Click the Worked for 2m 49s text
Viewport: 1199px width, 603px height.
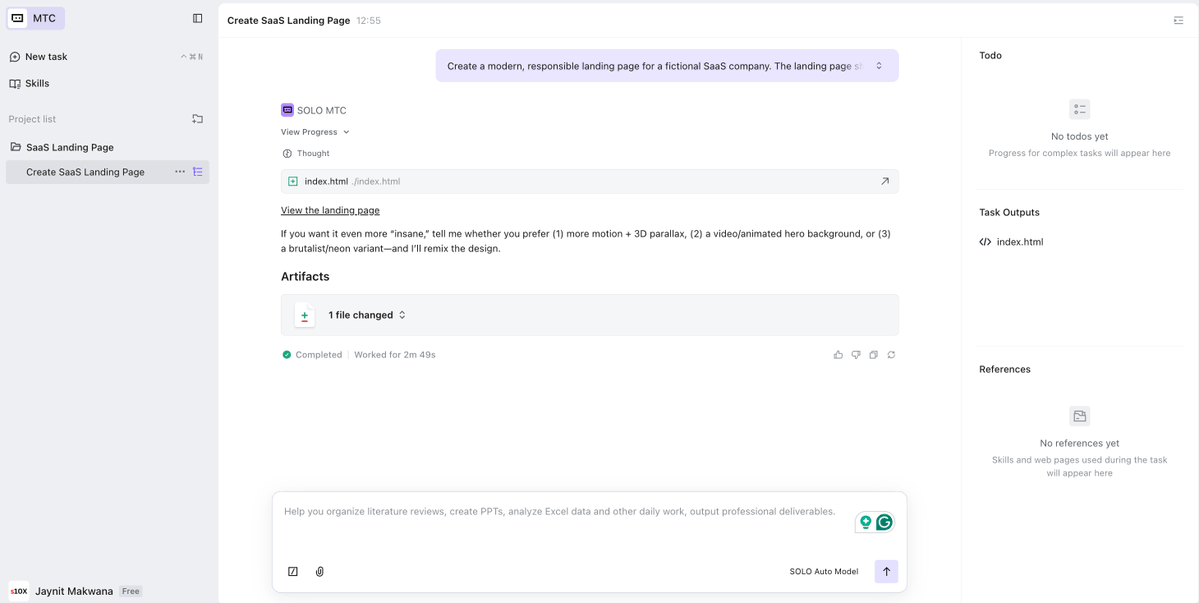(x=395, y=355)
